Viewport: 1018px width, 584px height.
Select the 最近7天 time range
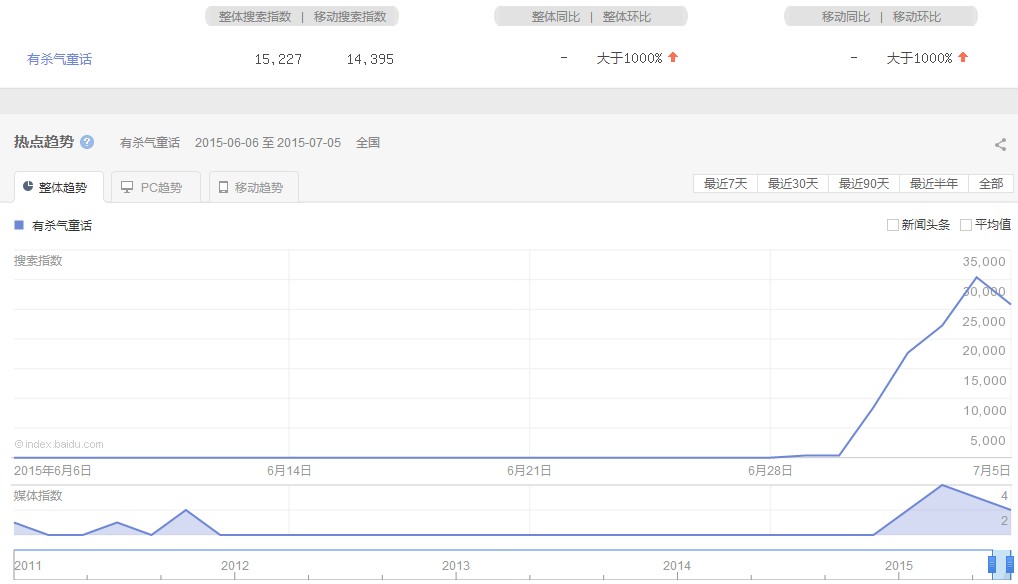[725, 184]
